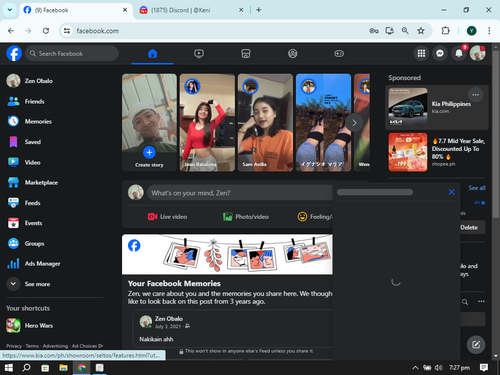Open 7.7 Mid Year Sale shopee ad
500x375 pixels.
click(437, 152)
